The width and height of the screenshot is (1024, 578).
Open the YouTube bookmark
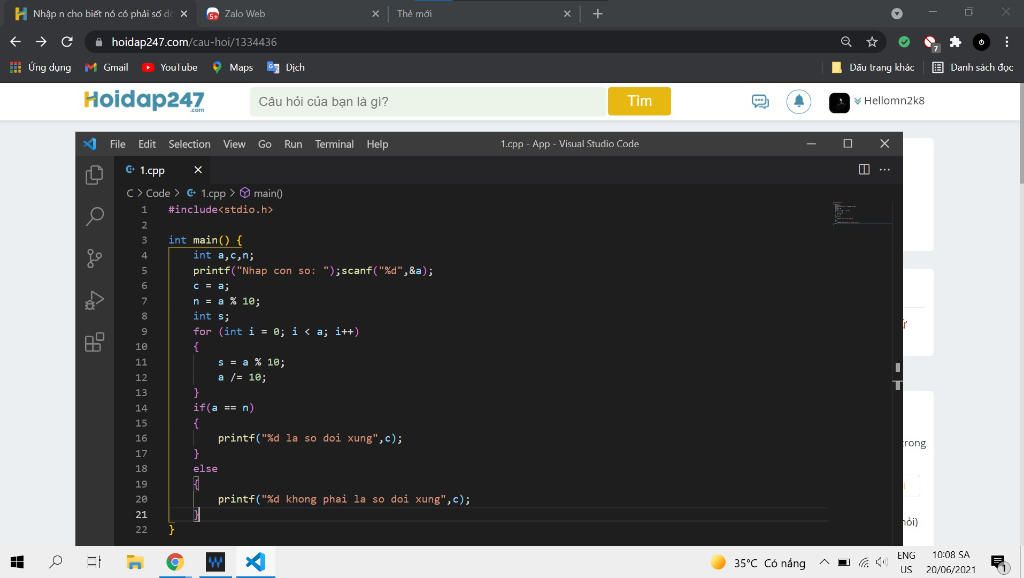170,67
